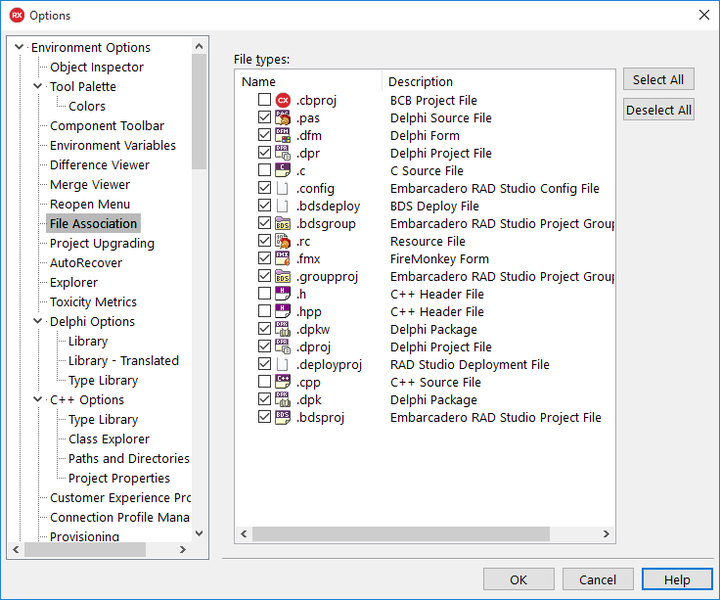
Task: Click tree horizontal scrollbar right arrow
Action: coord(183,549)
